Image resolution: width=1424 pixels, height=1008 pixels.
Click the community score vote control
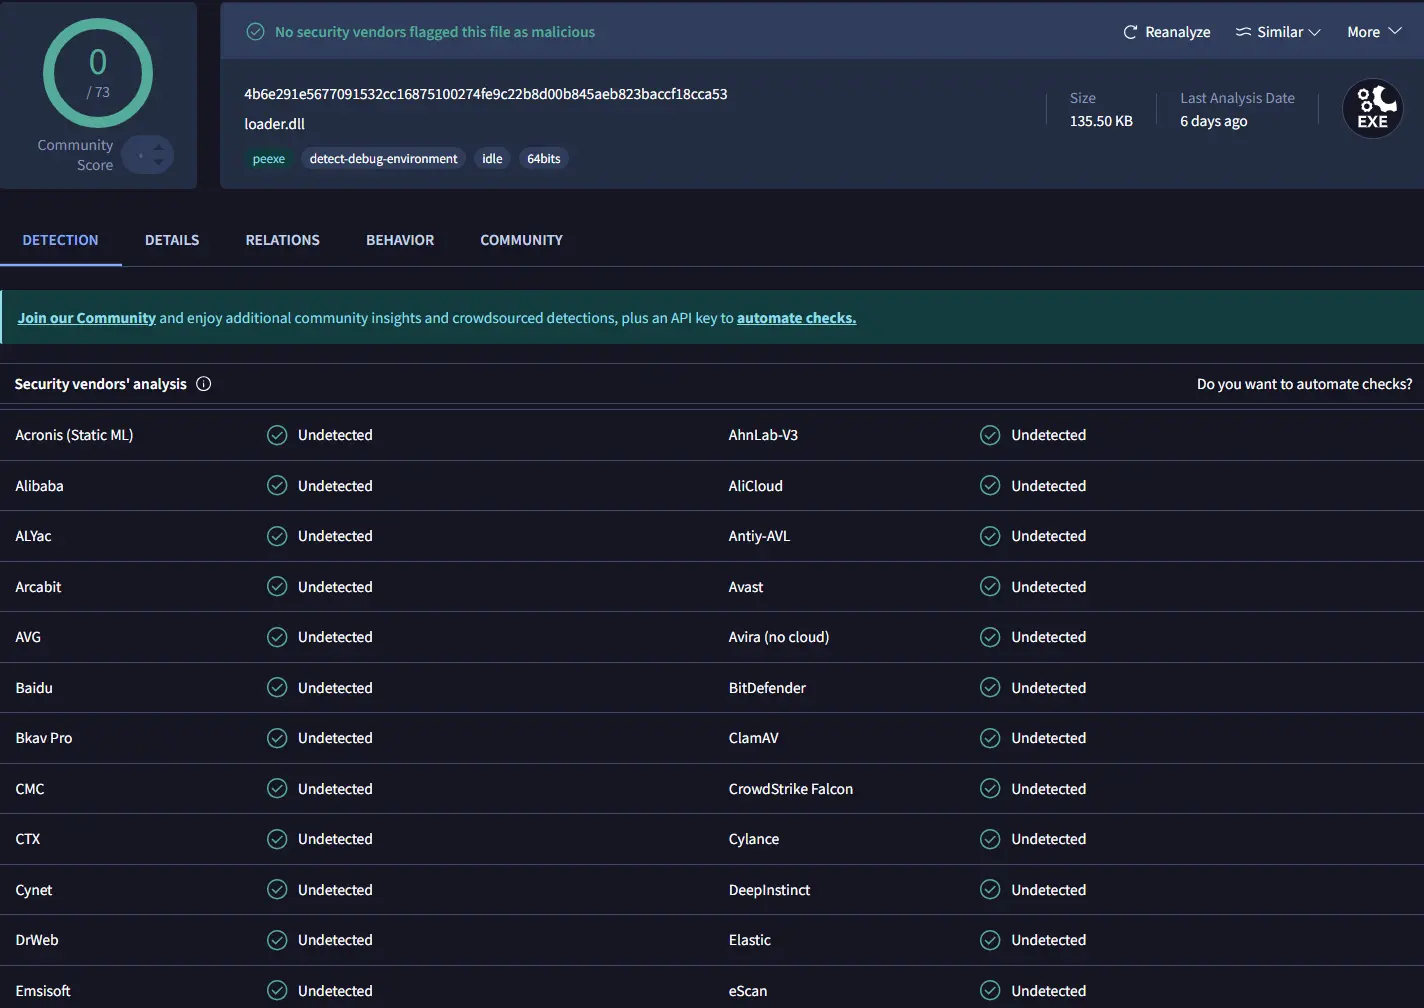click(148, 155)
